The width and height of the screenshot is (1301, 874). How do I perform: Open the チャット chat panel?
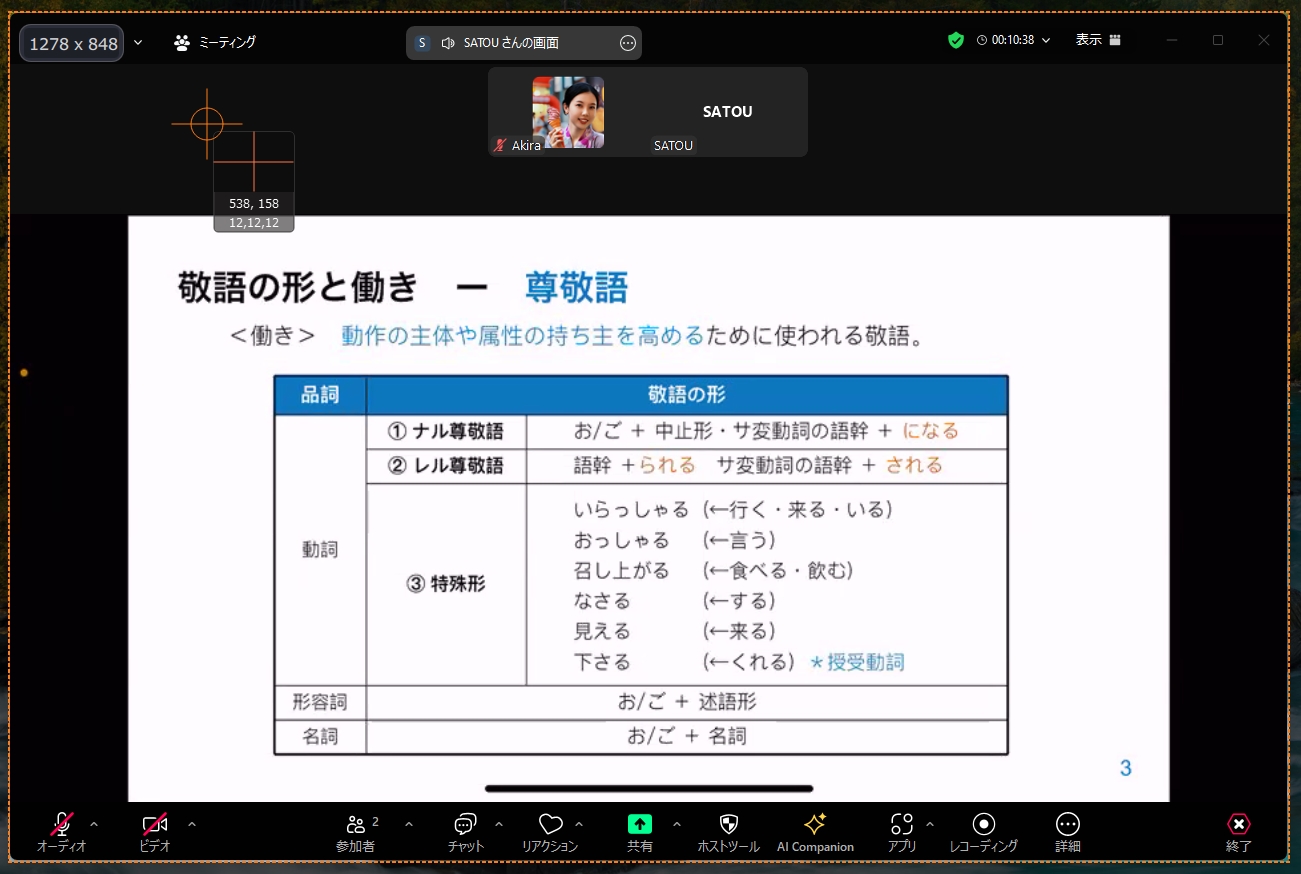(465, 825)
